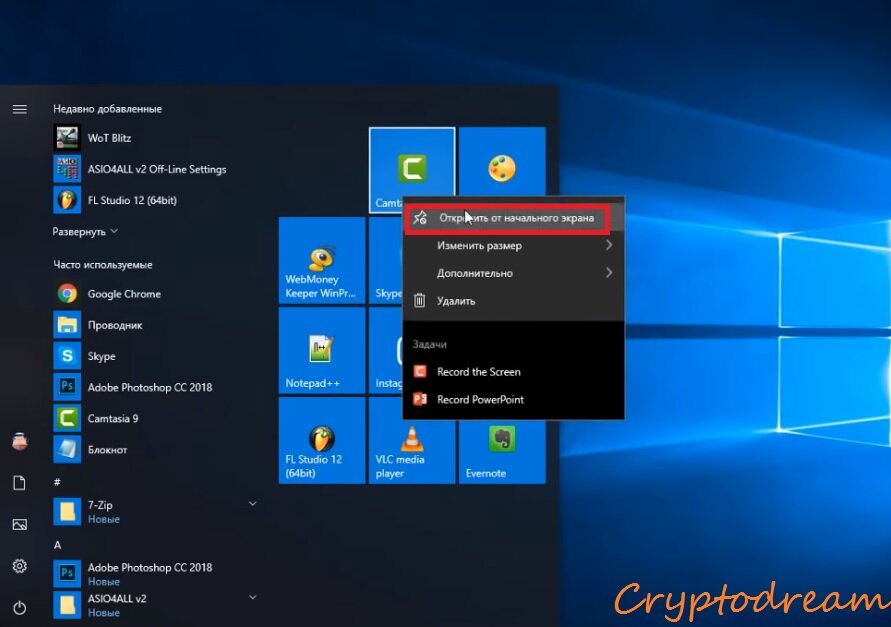Screen dimensions: 891x627
Task: Open the Notepad++ tile
Action: tap(322, 350)
